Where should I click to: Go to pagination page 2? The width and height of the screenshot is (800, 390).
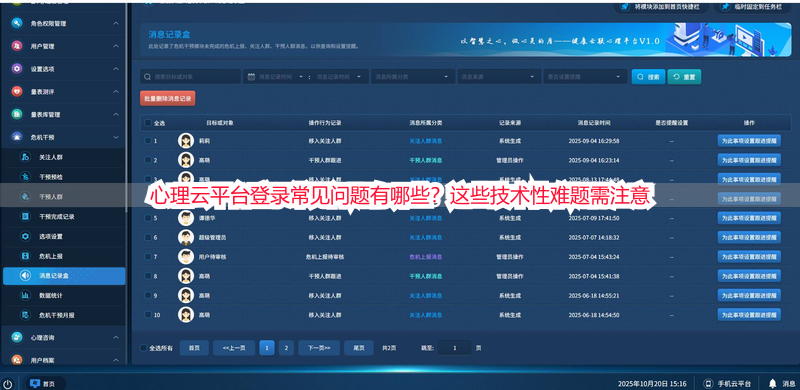286,348
